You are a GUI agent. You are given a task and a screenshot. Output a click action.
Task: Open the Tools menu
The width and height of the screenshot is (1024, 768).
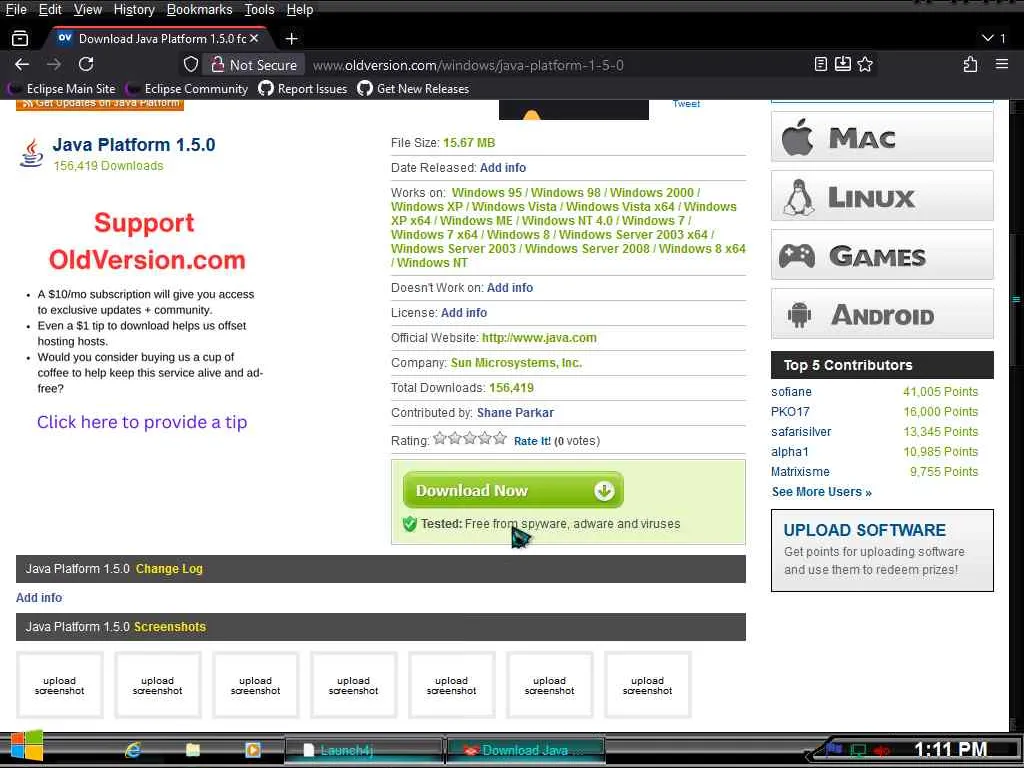(x=259, y=10)
